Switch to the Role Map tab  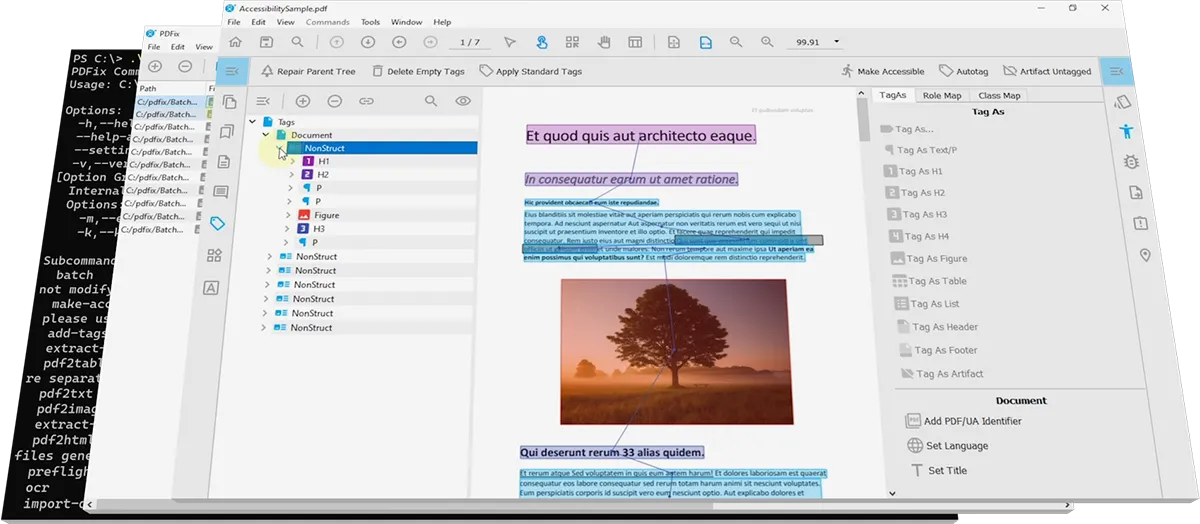941,96
